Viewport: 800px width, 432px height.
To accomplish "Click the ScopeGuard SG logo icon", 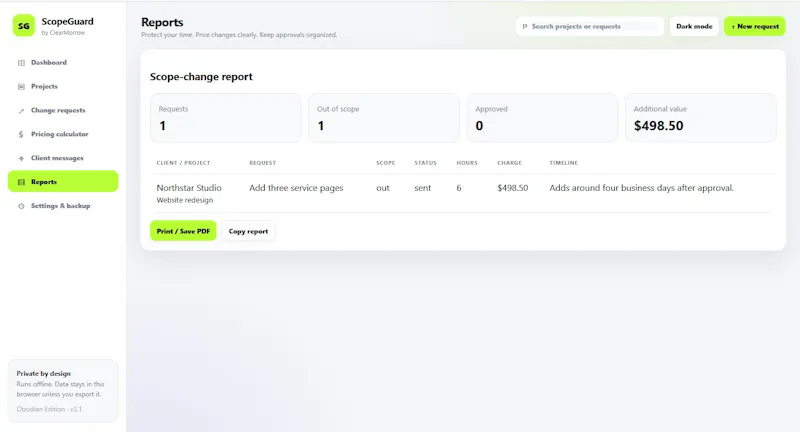I will tap(23, 26).
